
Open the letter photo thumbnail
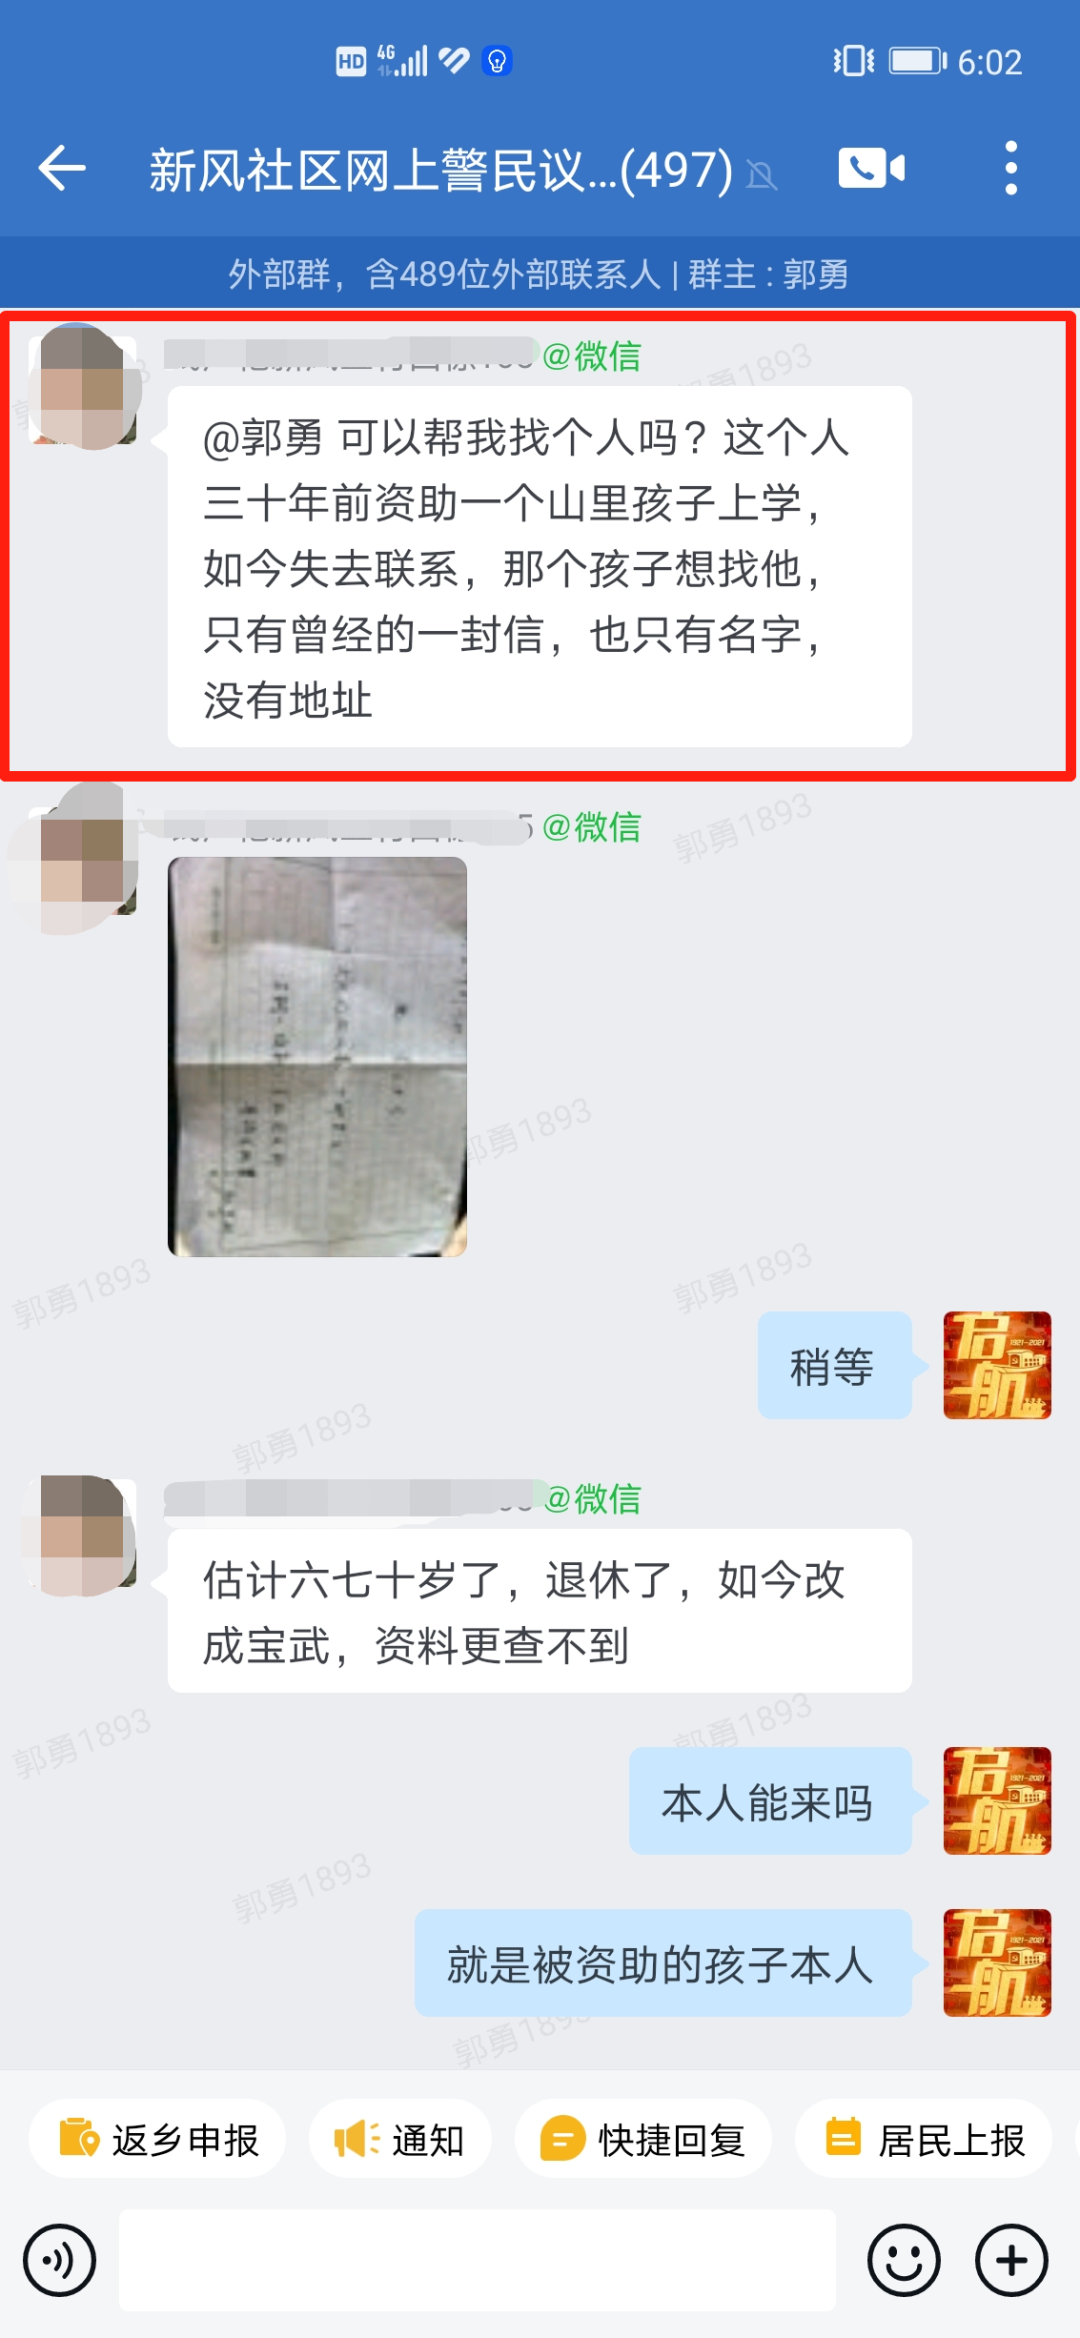317,1056
